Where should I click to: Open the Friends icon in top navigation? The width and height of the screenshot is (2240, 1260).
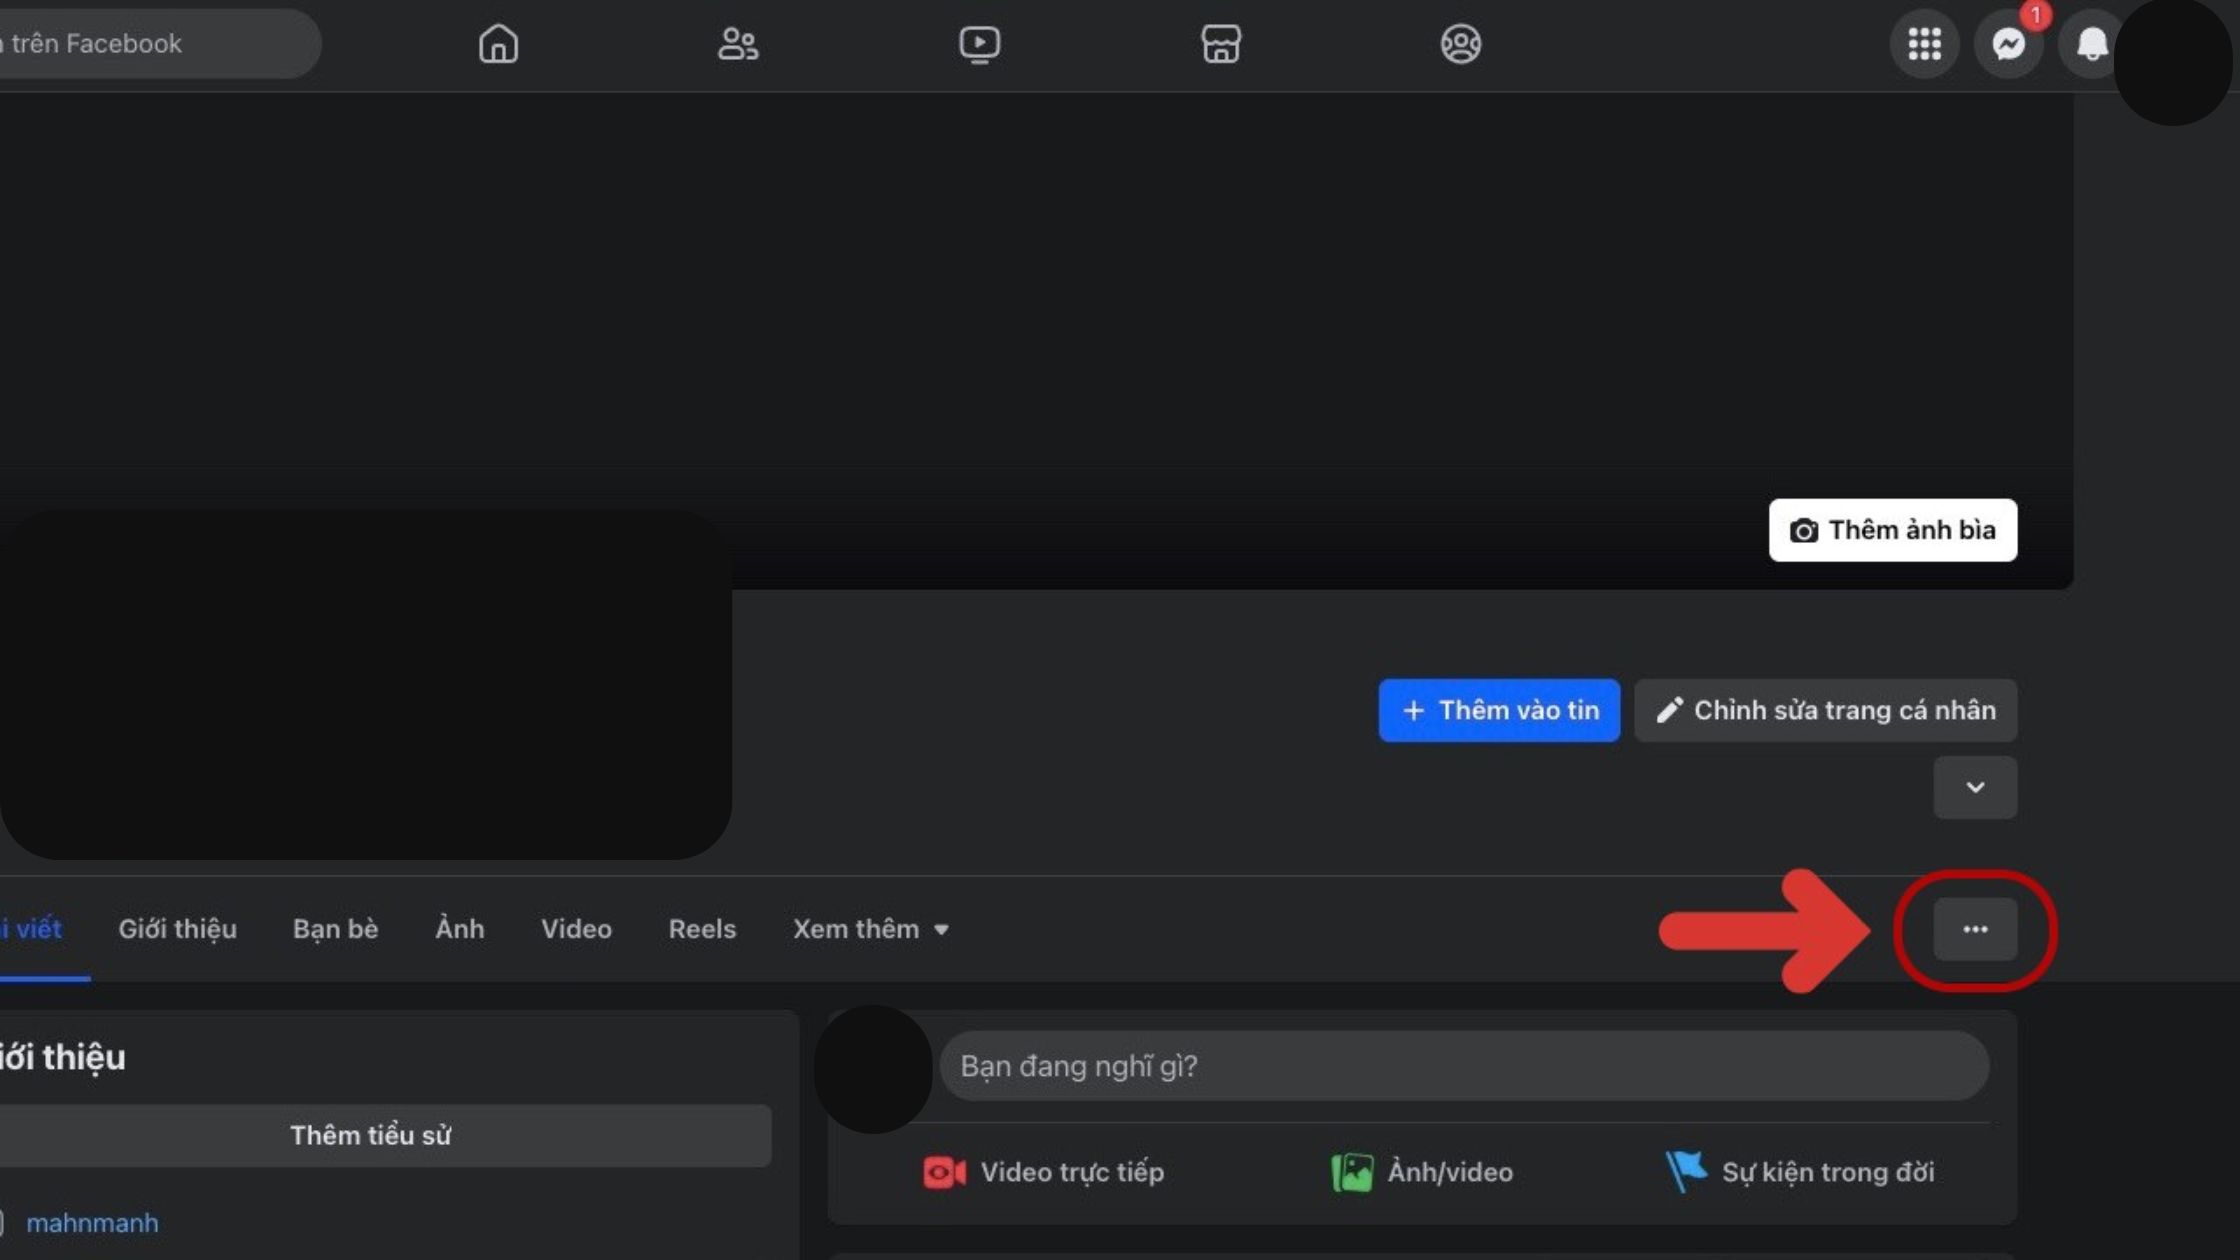pyautogui.click(x=738, y=44)
